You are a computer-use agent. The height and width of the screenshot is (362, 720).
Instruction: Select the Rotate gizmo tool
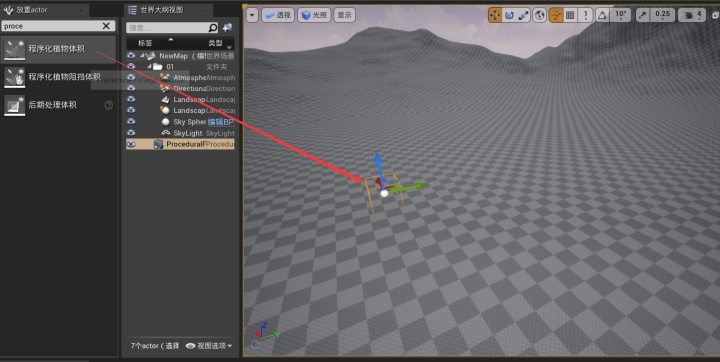pos(509,15)
